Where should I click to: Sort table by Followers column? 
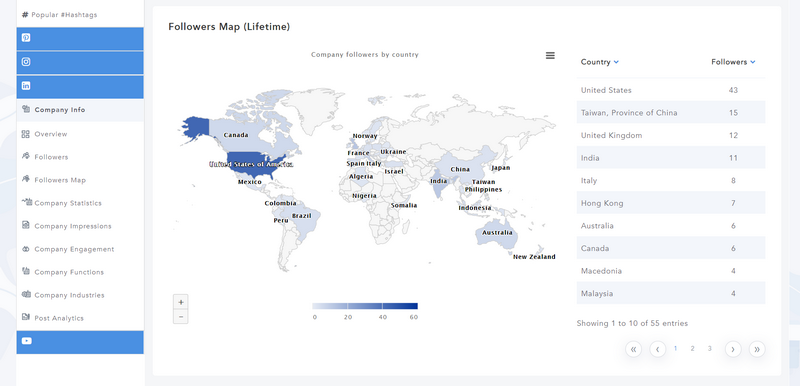[x=733, y=62]
